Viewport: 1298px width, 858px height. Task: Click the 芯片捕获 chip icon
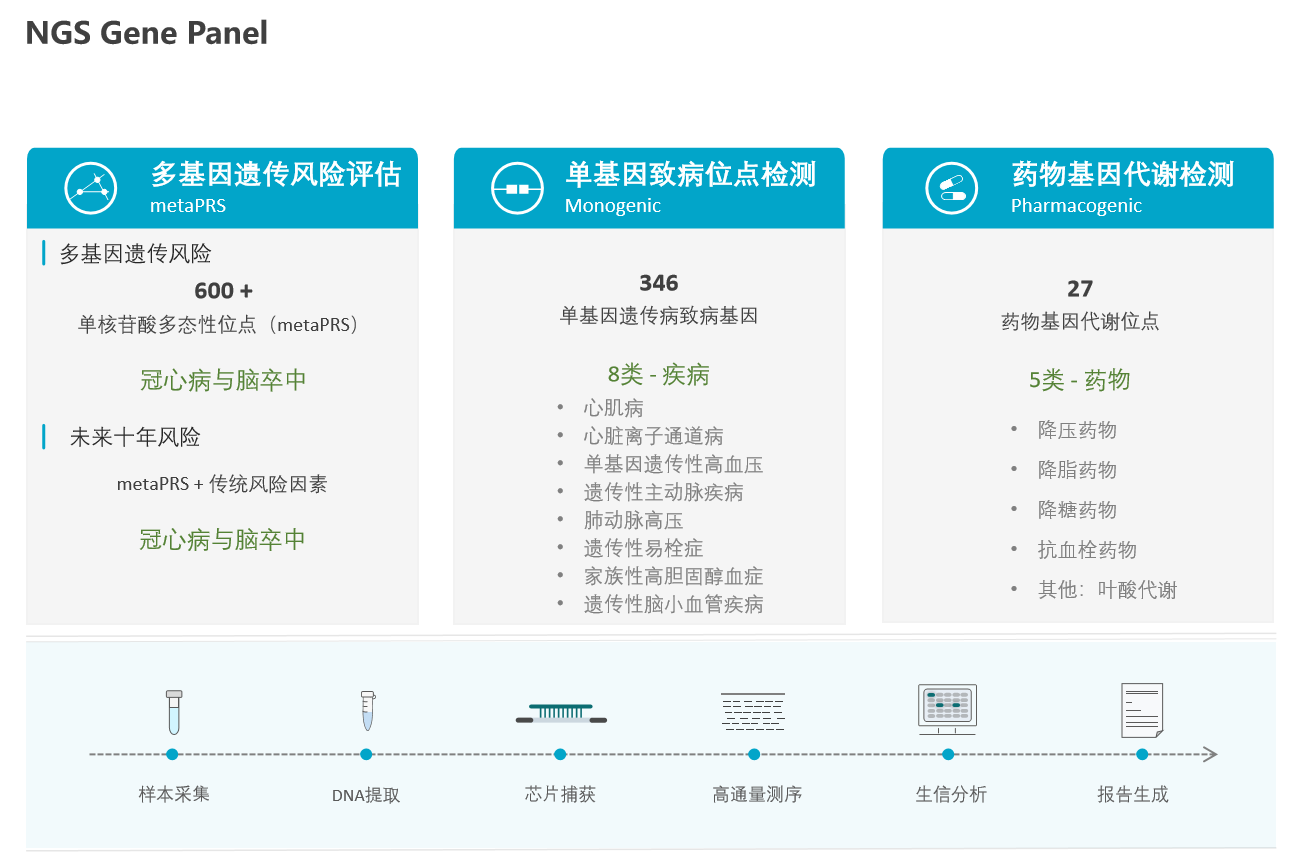tap(560, 714)
